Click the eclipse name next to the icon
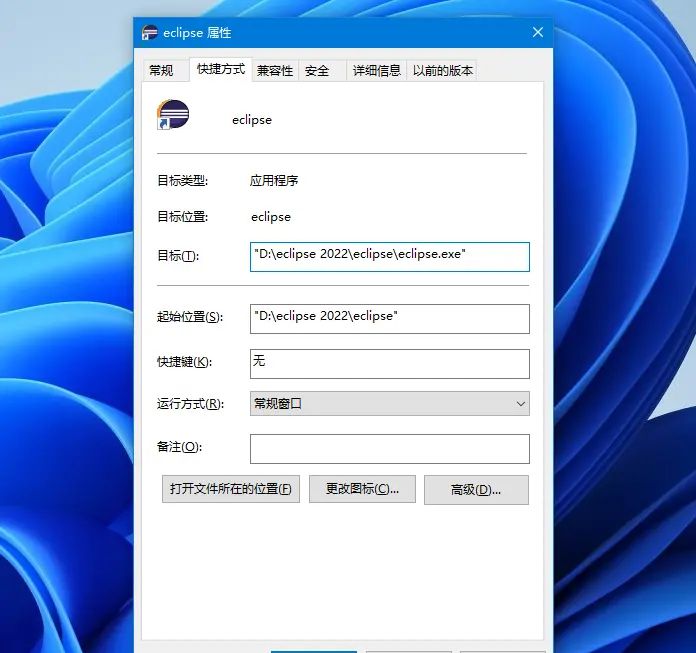Screen dimensions: 696x653 point(251,119)
